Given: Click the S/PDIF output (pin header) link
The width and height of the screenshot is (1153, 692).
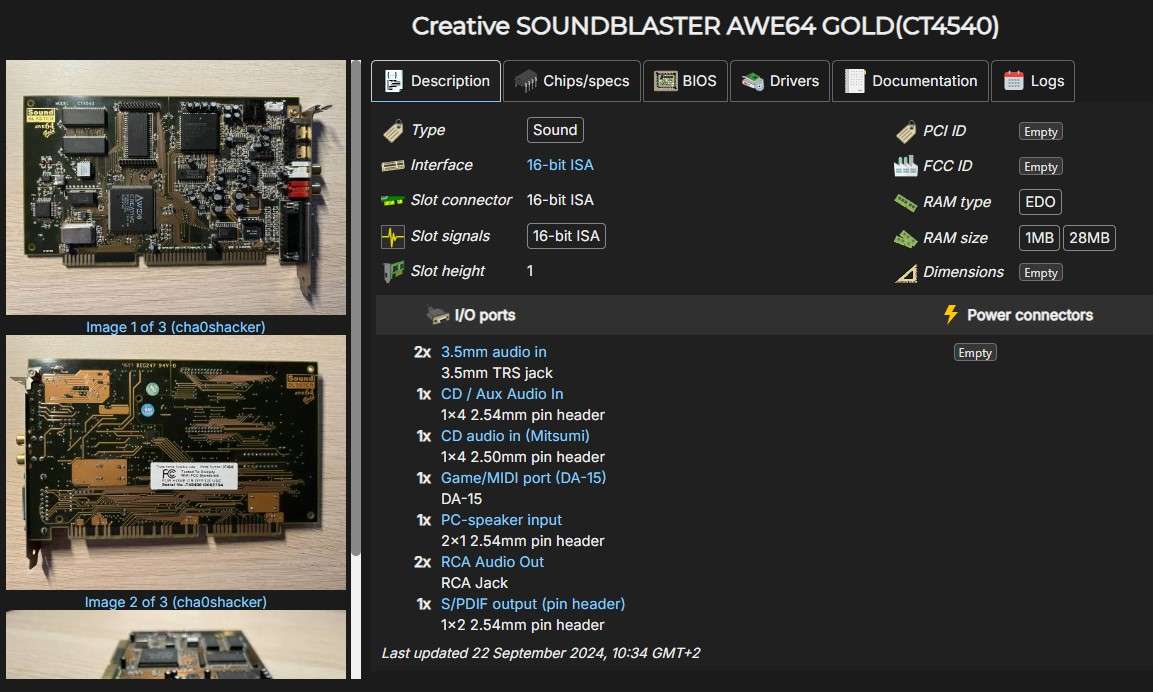Looking at the screenshot, I should [532, 604].
